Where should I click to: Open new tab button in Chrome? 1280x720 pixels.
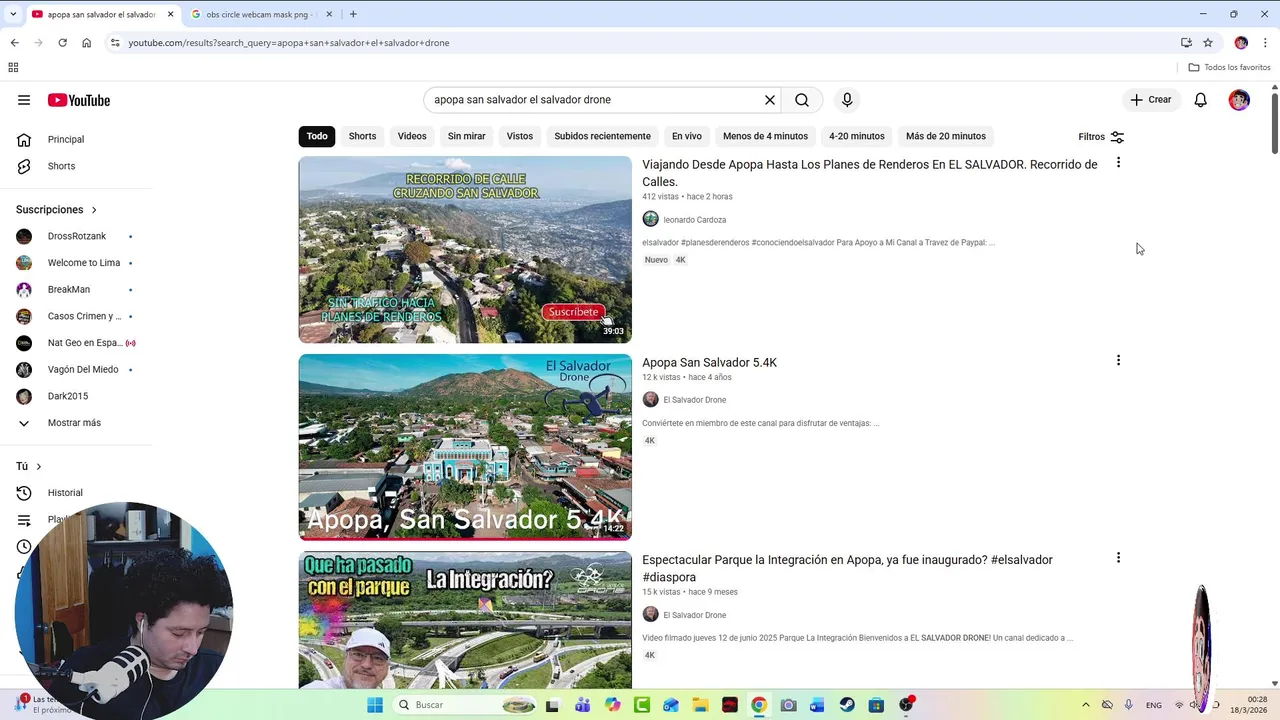[x=353, y=14]
